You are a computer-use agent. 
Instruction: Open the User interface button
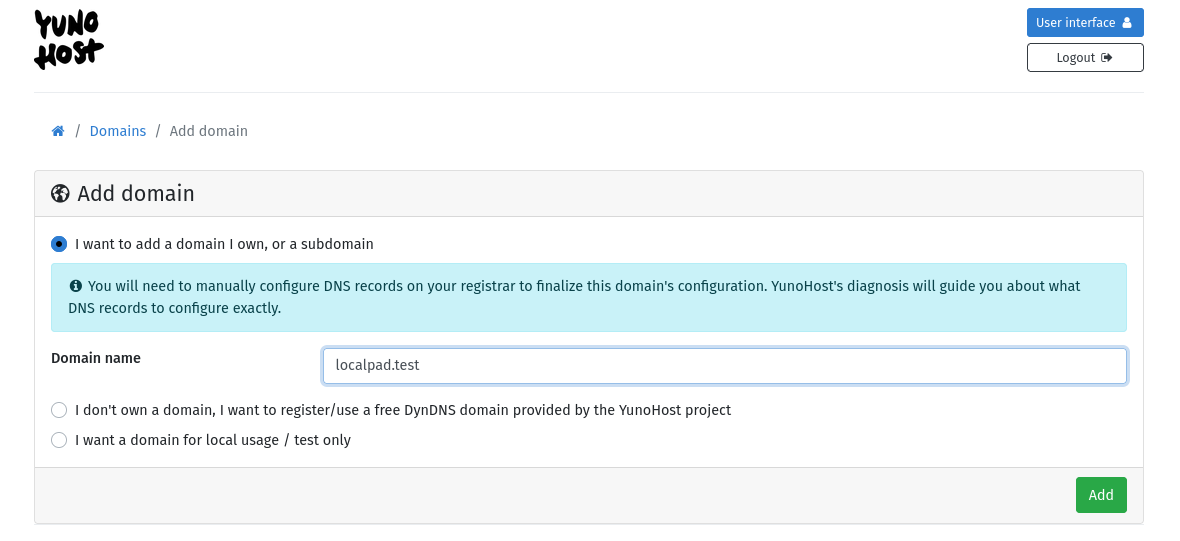pos(1084,23)
